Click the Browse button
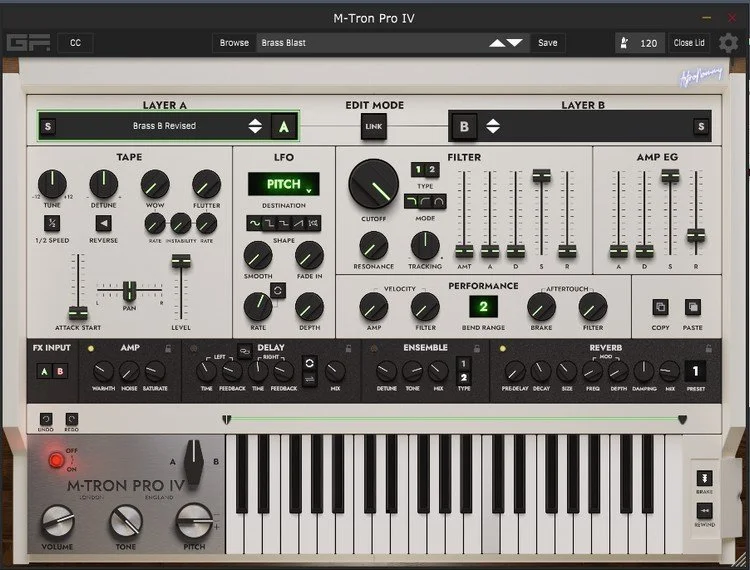Image resolution: width=750 pixels, height=570 pixels. tap(234, 43)
